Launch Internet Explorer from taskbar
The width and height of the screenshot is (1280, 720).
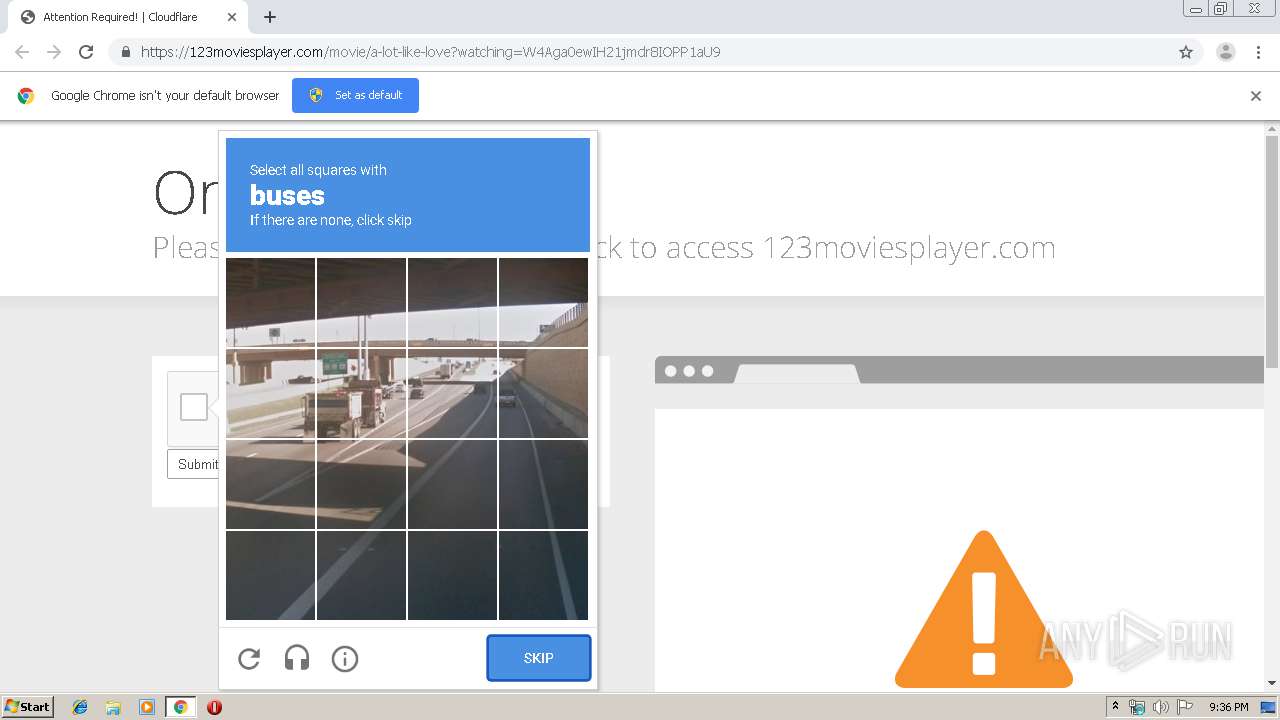click(80, 707)
